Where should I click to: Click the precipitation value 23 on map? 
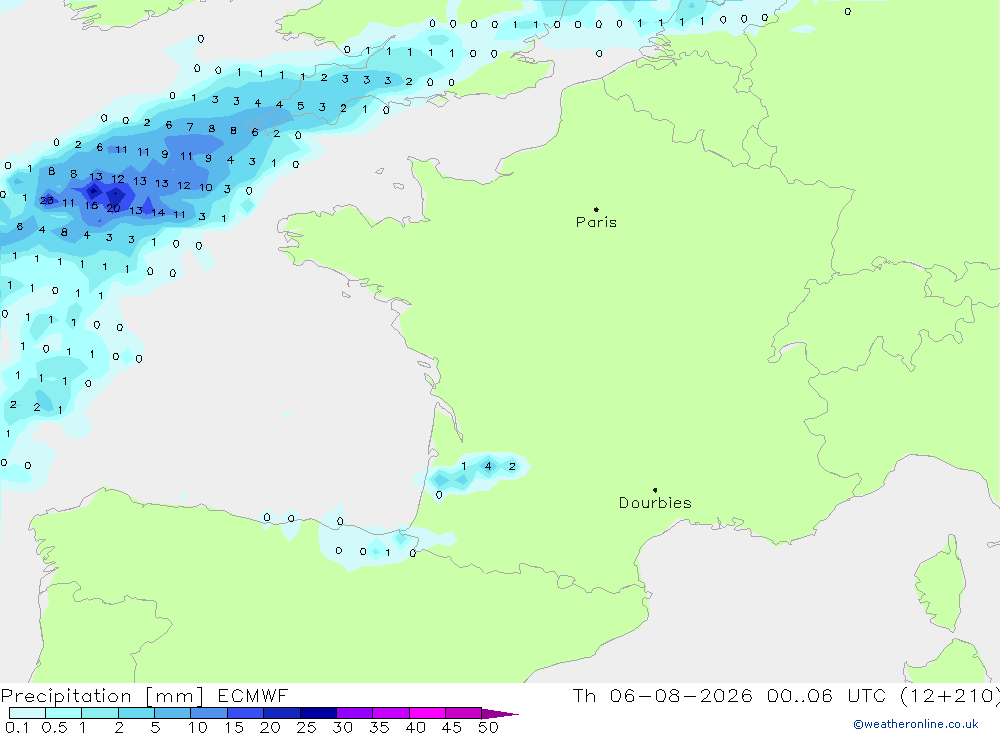(x=47, y=200)
